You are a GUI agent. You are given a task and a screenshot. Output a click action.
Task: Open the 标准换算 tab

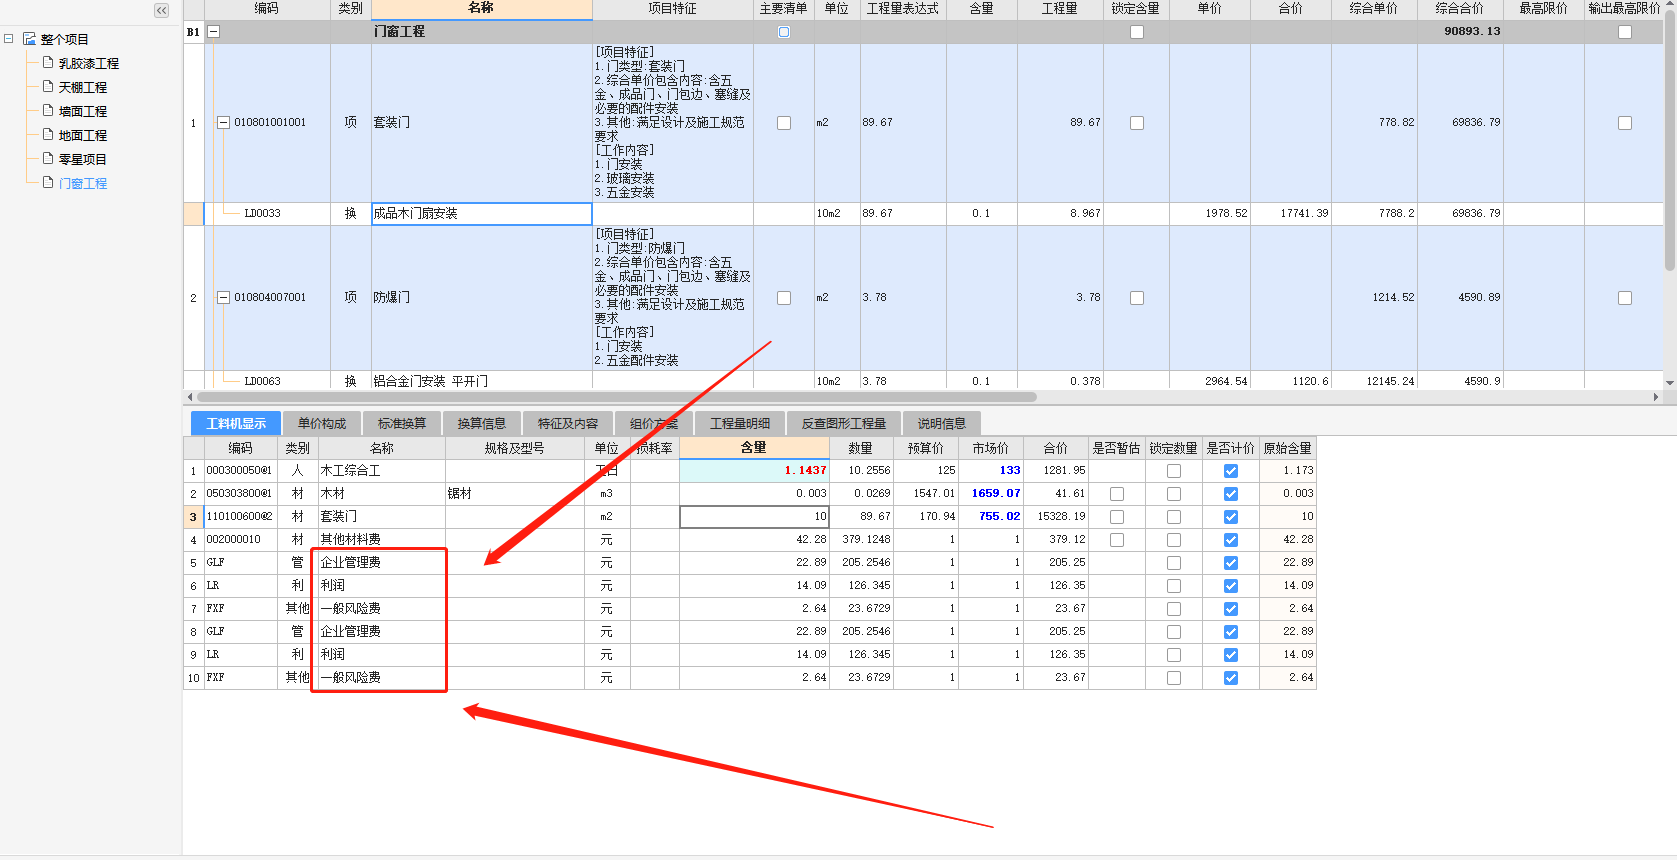[402, 423]
